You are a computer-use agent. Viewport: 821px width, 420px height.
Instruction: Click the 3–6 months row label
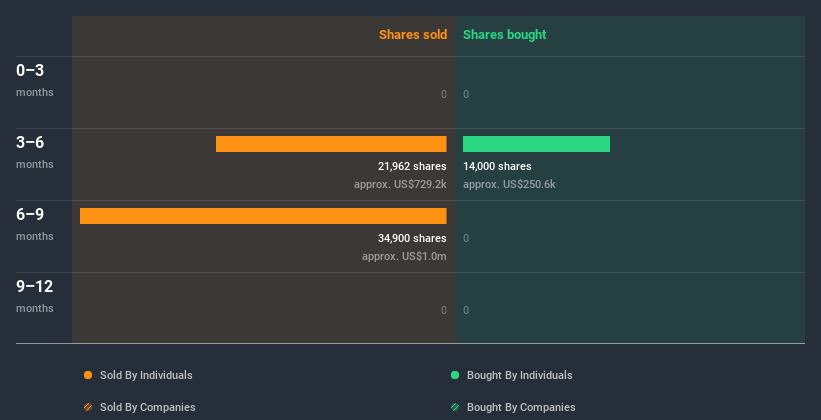click(x=35, y=152)
